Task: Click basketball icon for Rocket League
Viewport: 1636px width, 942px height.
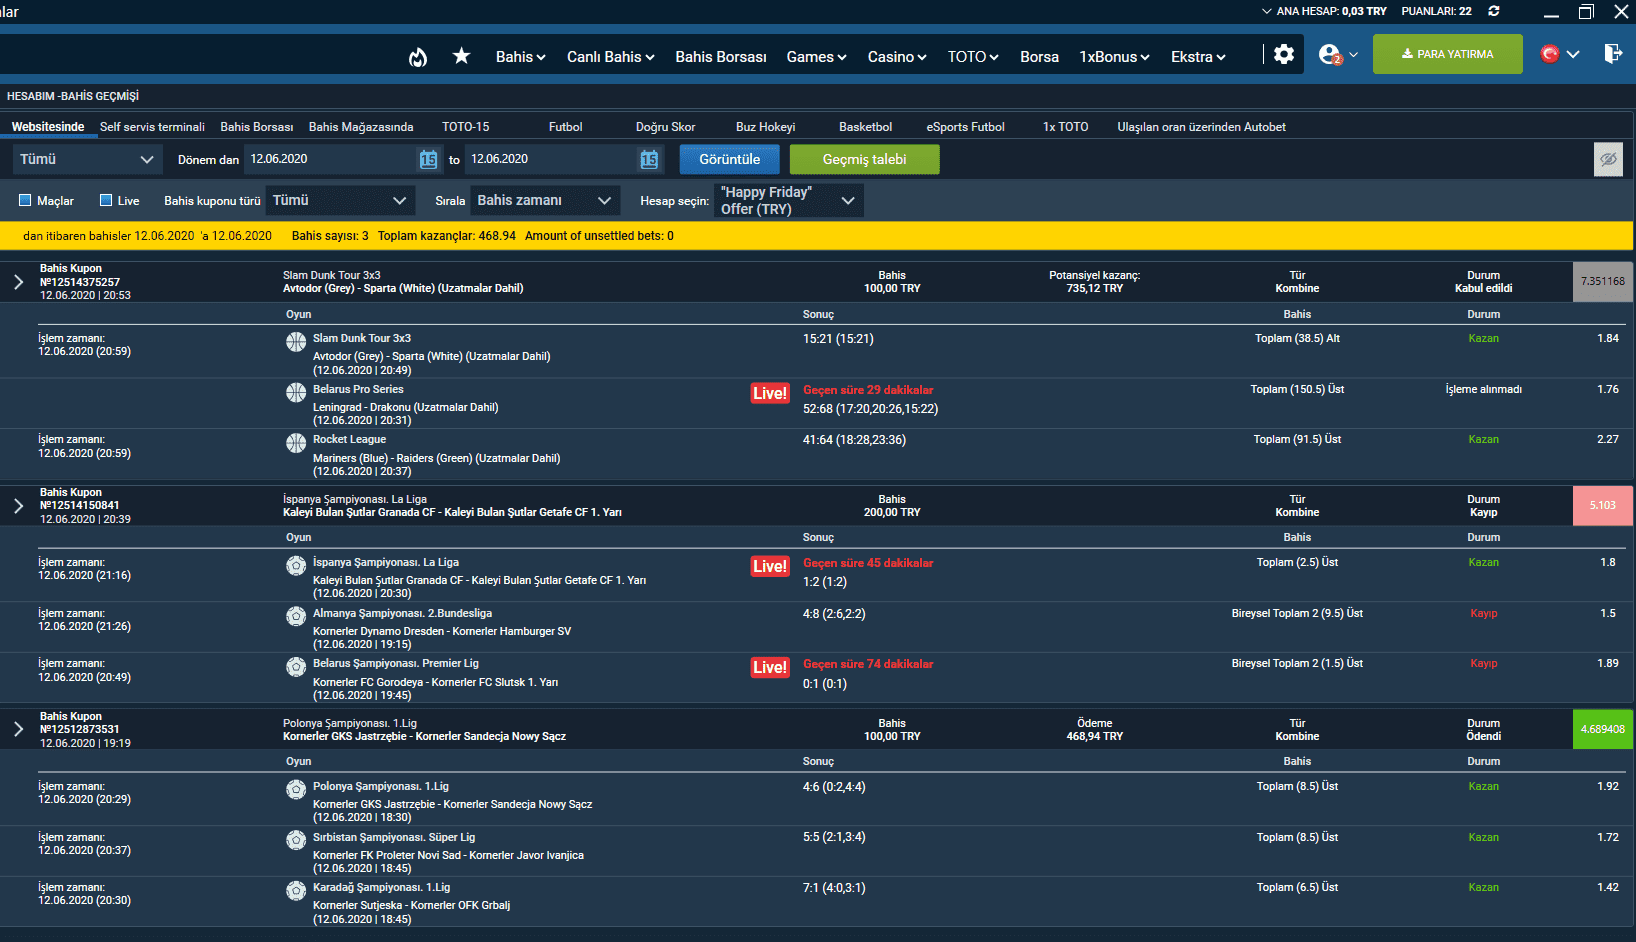Action: [x=296, y=442]
